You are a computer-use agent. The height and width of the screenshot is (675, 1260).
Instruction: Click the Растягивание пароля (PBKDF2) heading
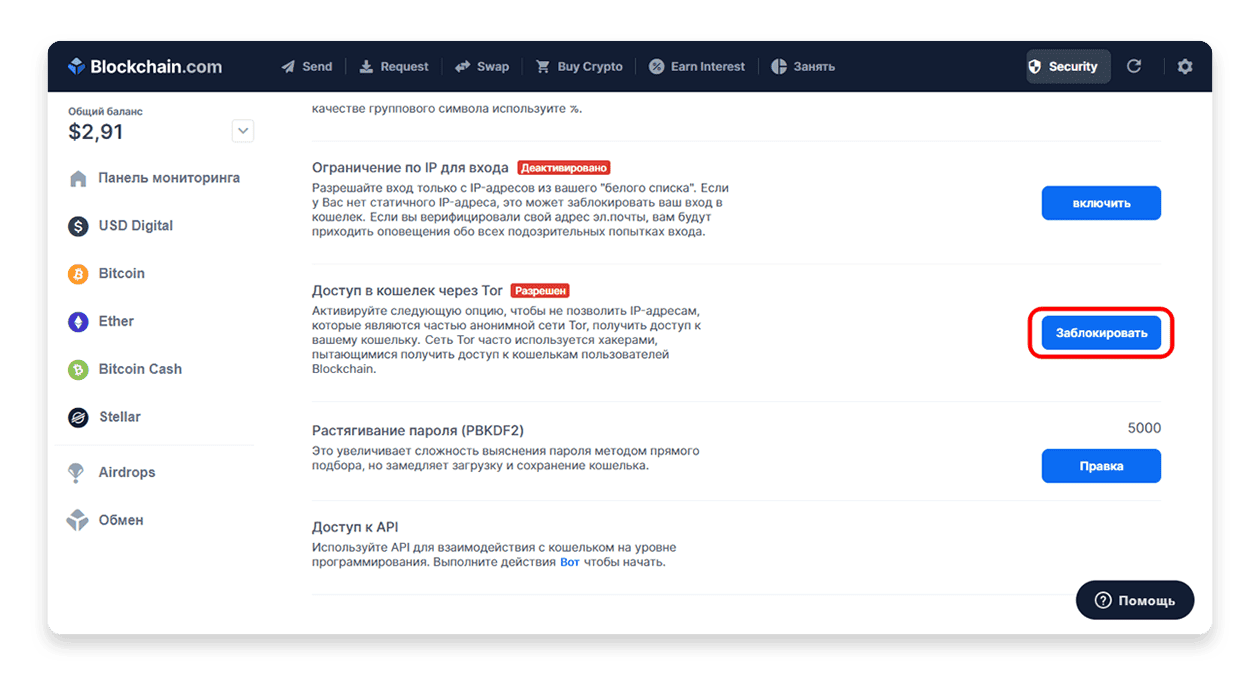(x=418, y=431)
